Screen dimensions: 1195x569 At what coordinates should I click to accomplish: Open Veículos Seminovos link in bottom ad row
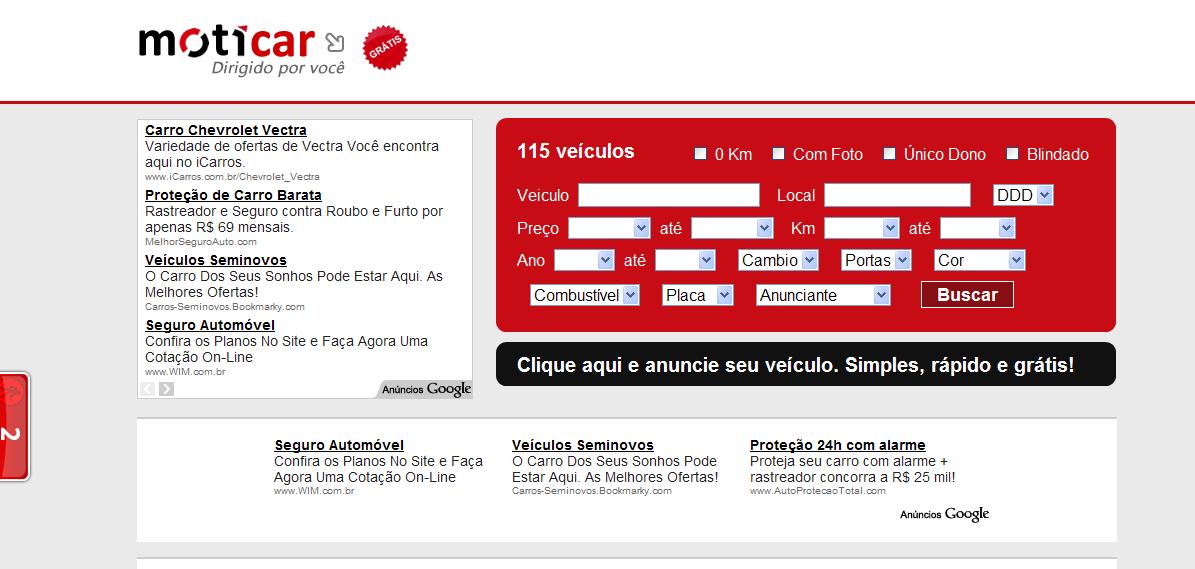point(583,445)
